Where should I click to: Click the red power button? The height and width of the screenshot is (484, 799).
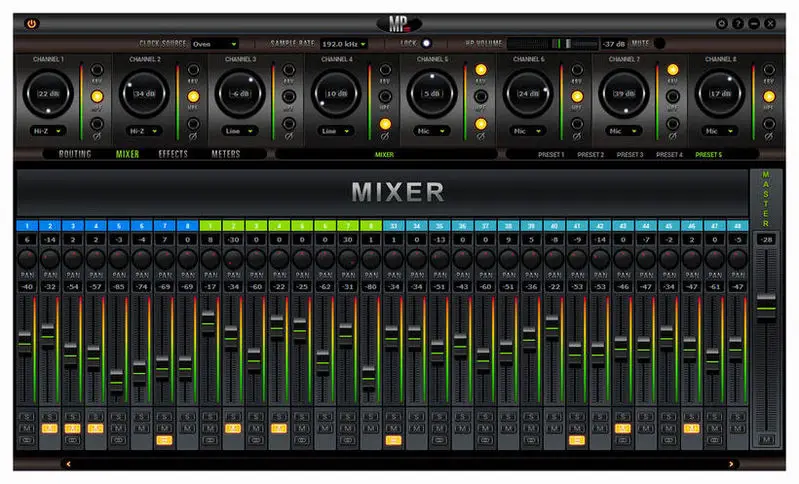tap(32, 23)
